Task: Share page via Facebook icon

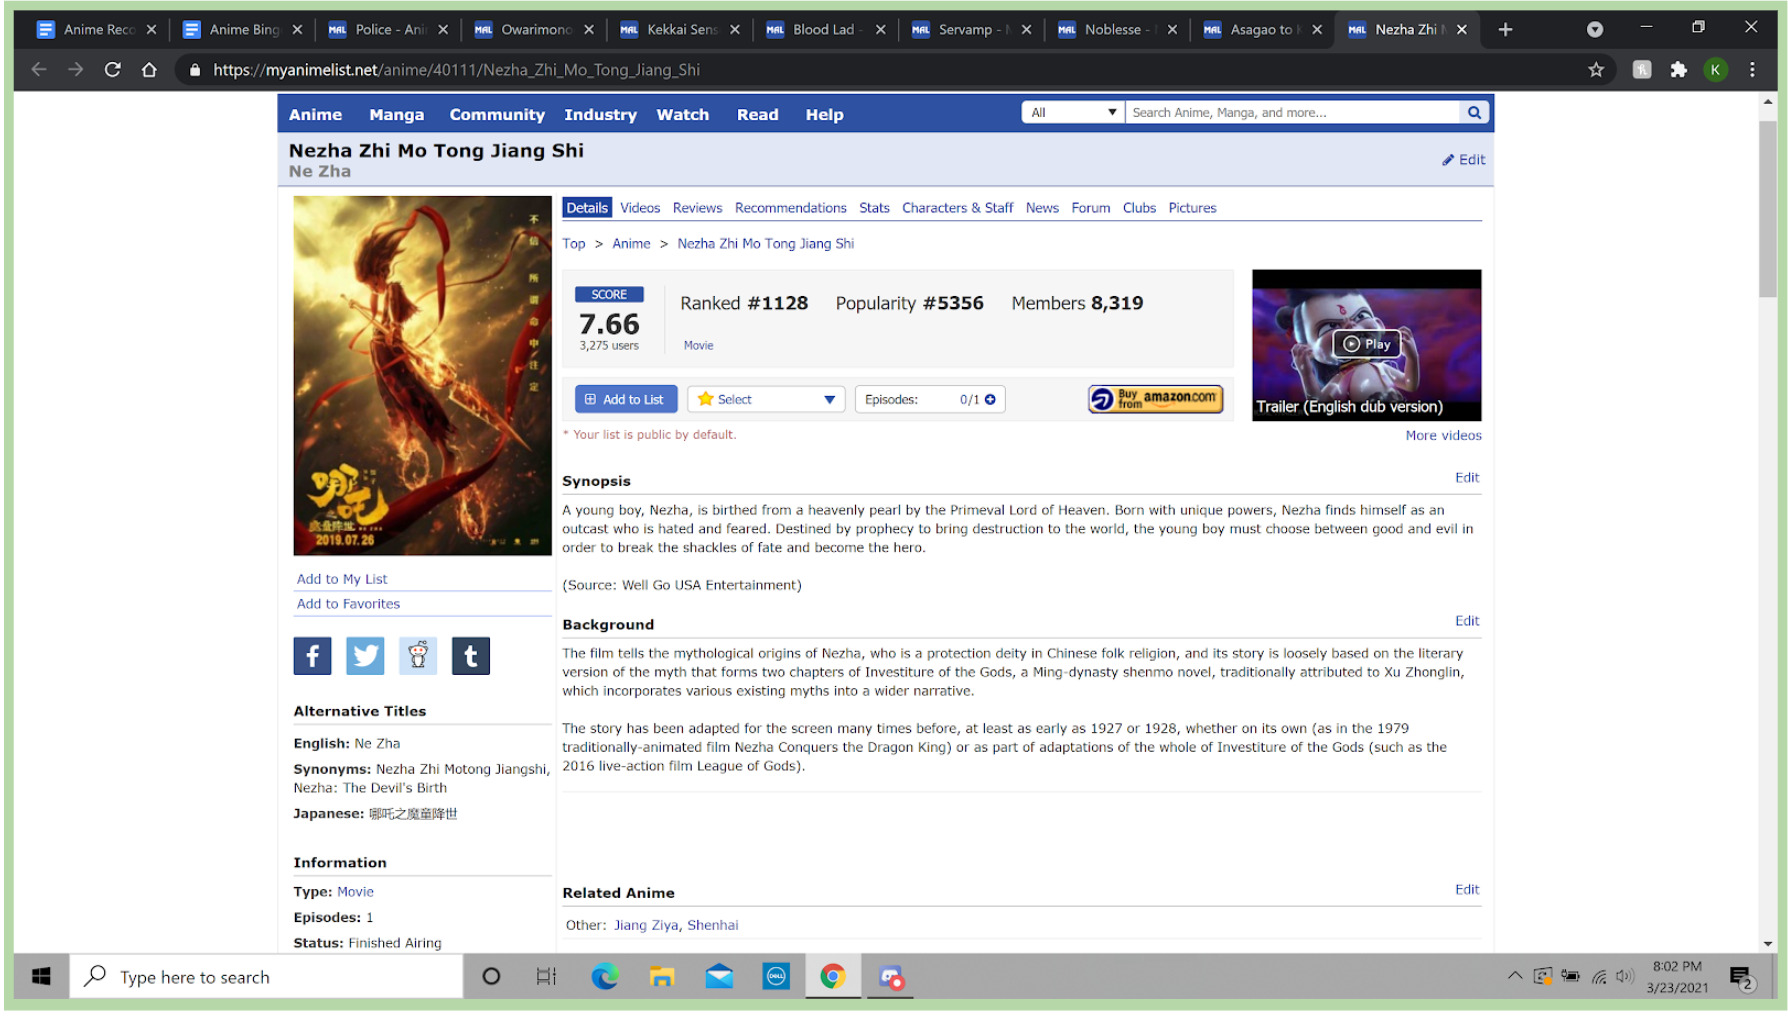Action: (x=312, y=656)
